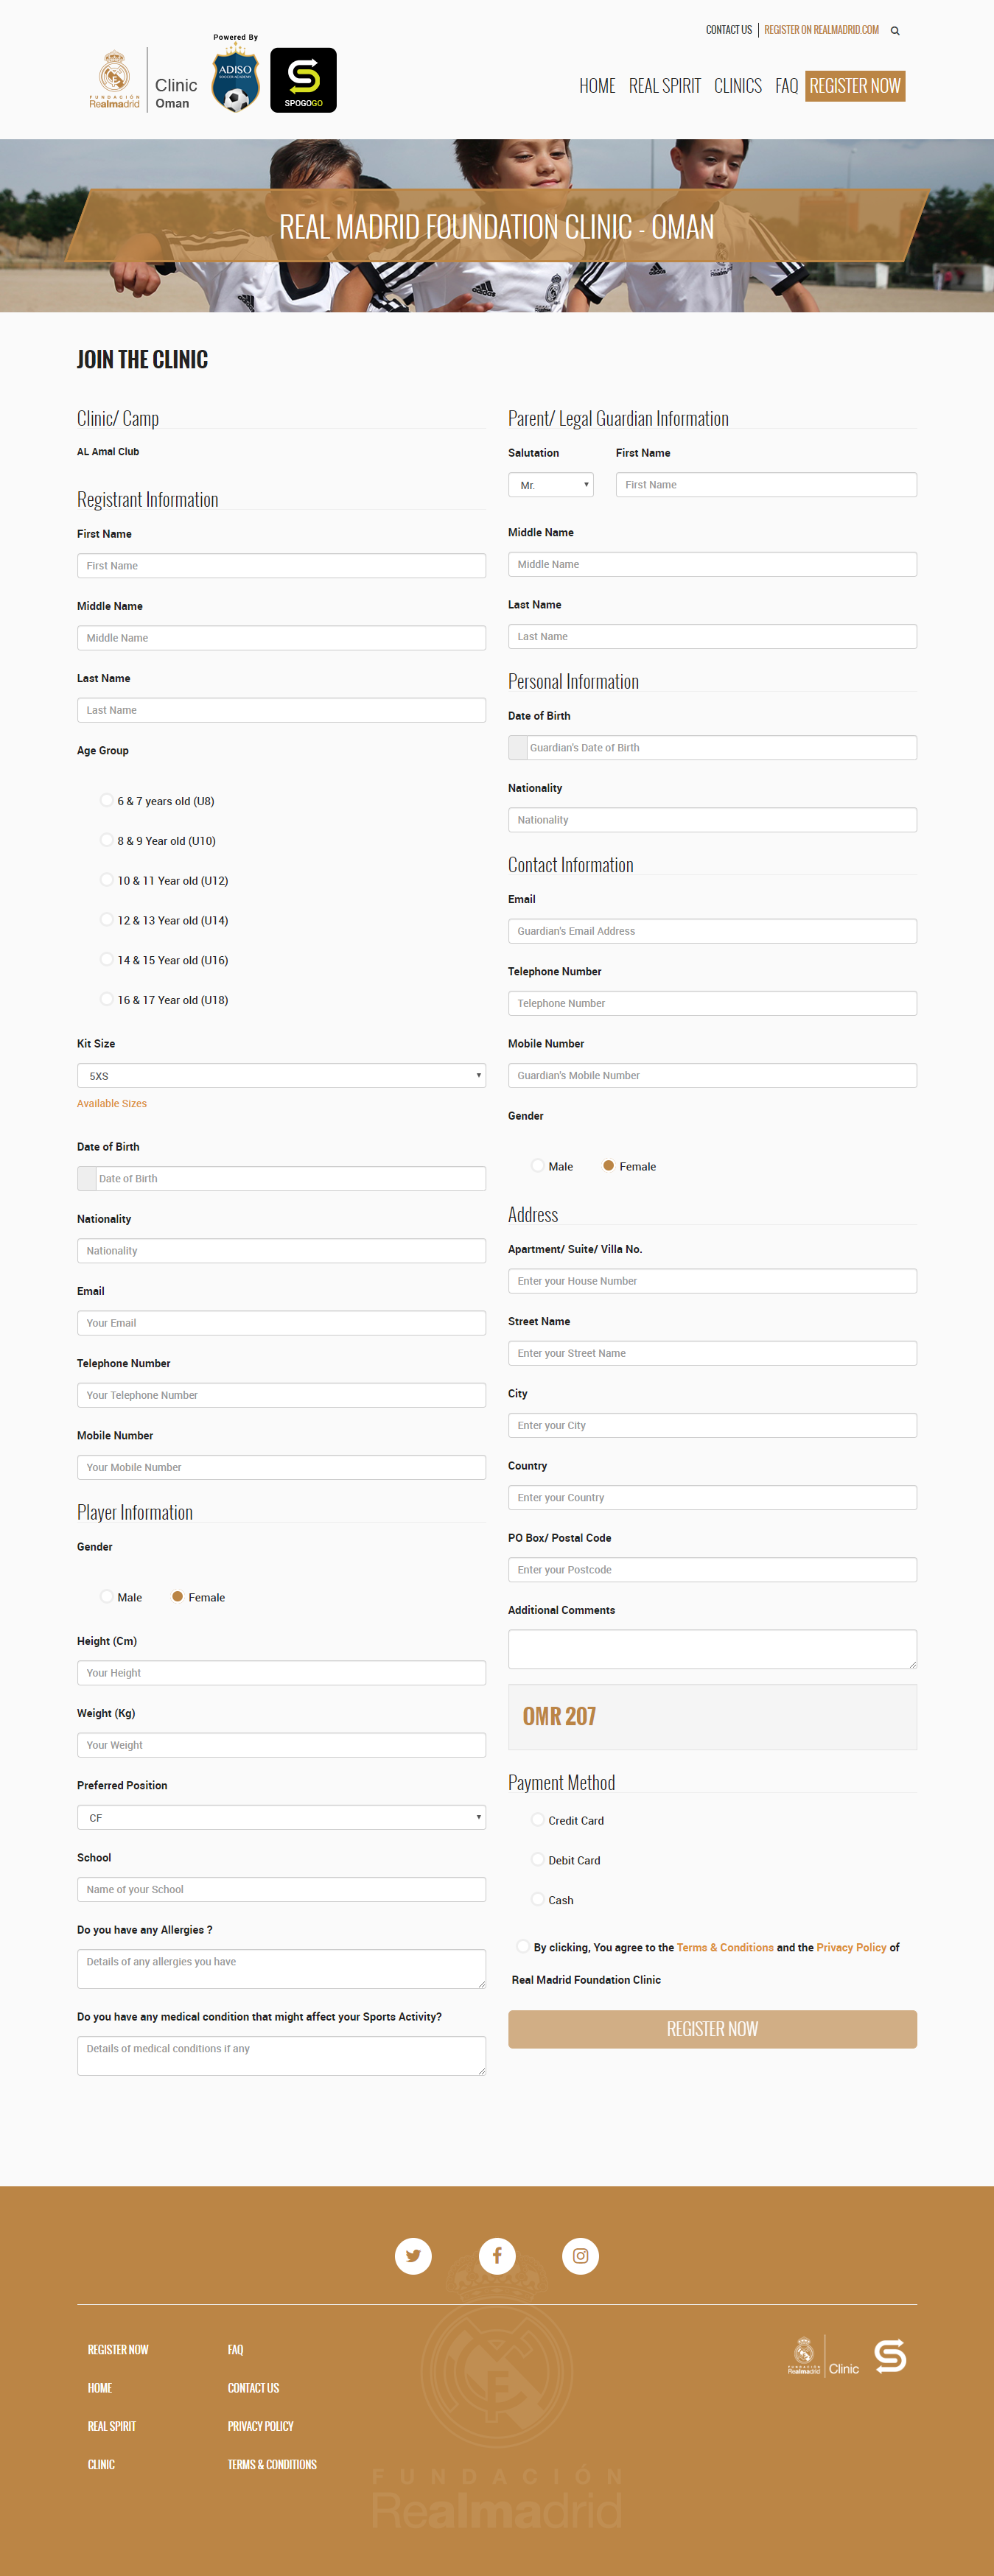The width and height of the screenshot is (994, 2576).
Task: Select 16 & 17 Year old (U18)
Action: pos(106,999)
